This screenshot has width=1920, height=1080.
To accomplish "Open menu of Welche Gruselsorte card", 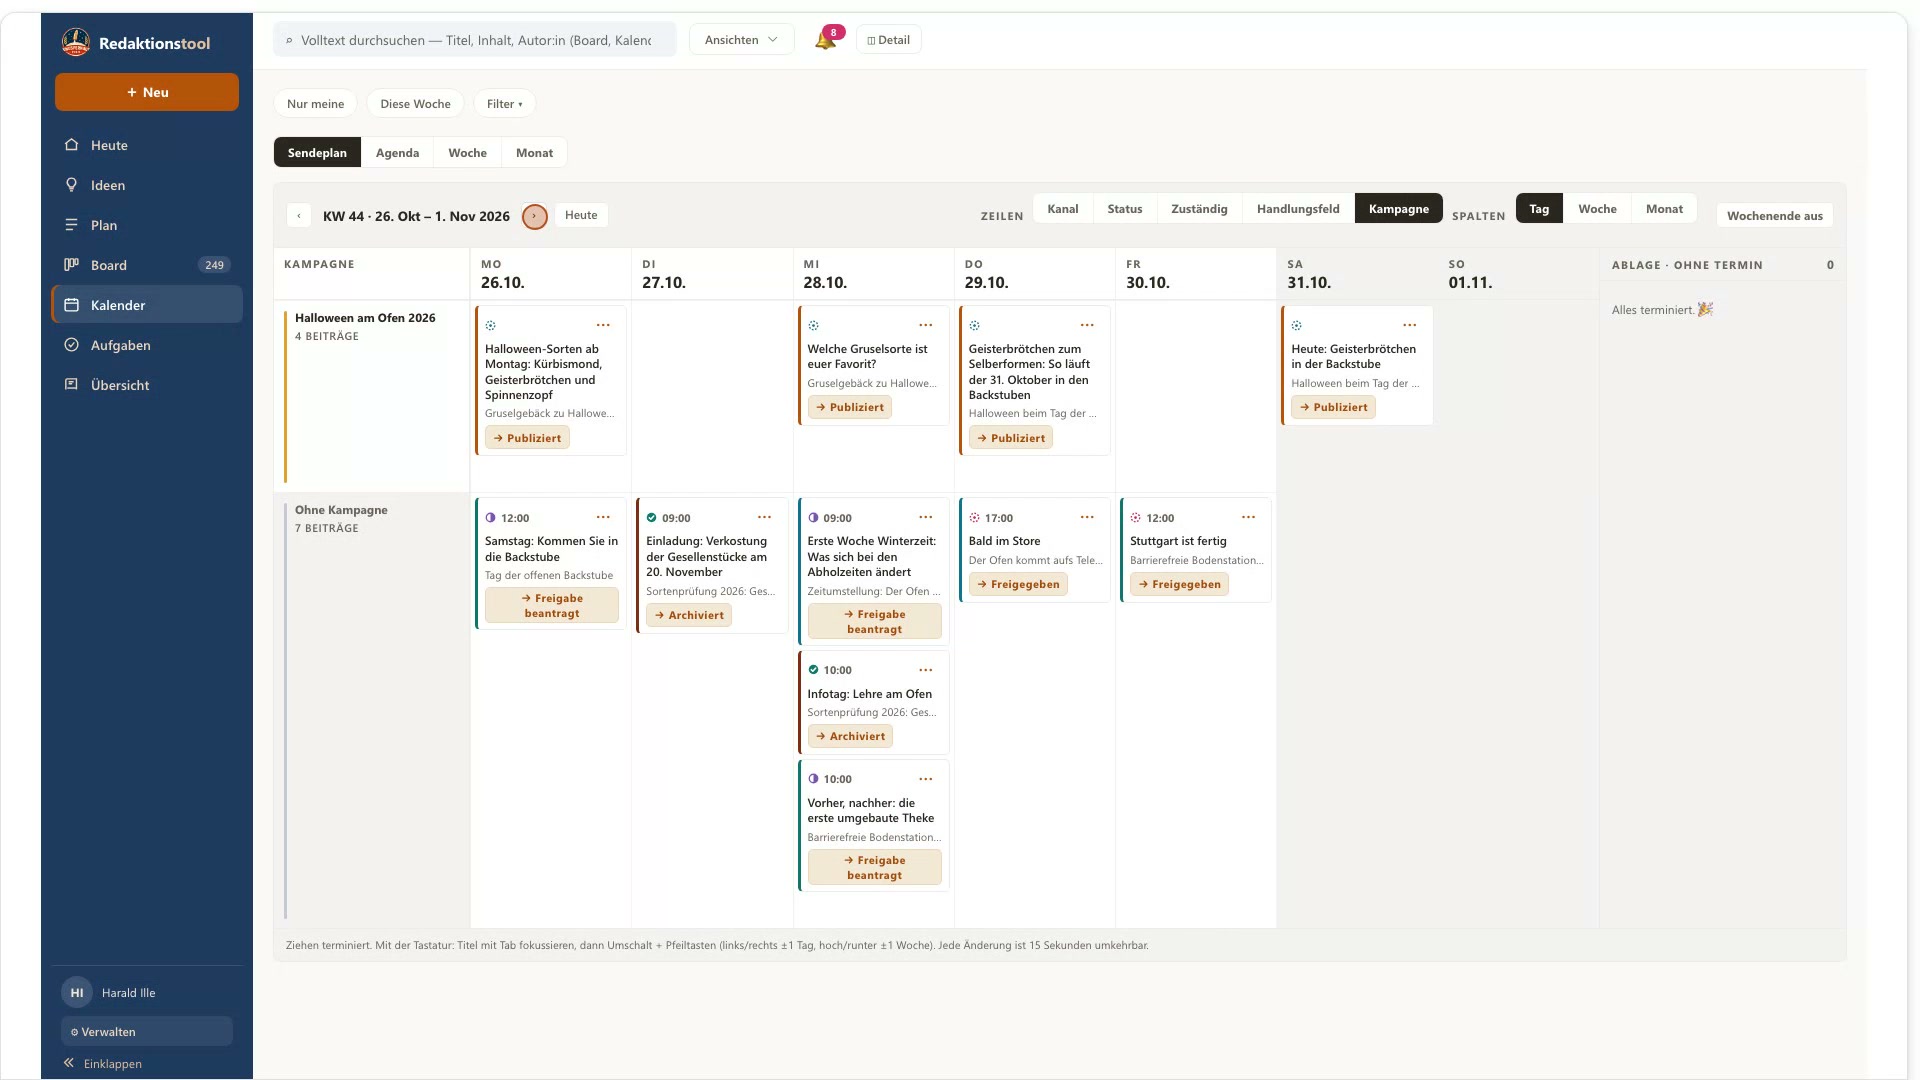I will point(926,325).
